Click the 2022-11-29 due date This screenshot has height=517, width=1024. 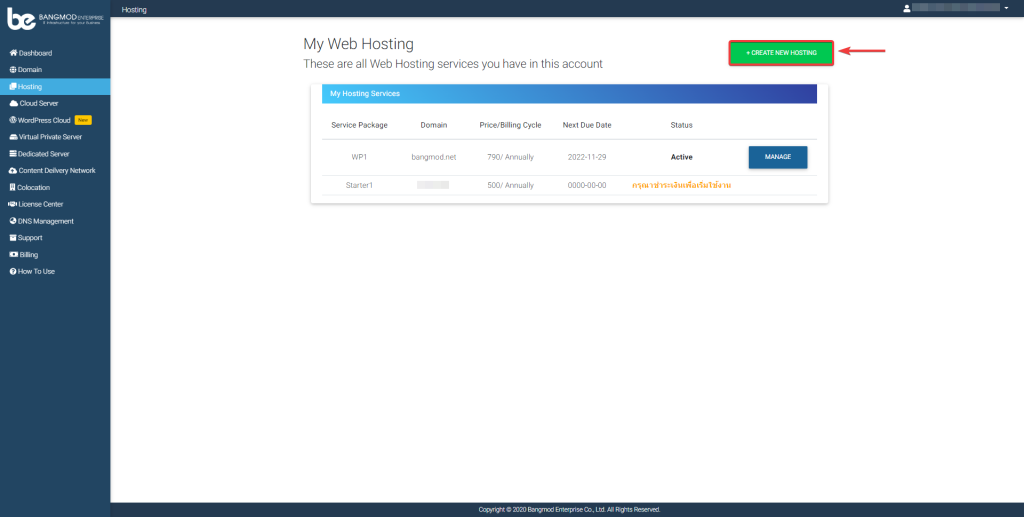point(587,157)
